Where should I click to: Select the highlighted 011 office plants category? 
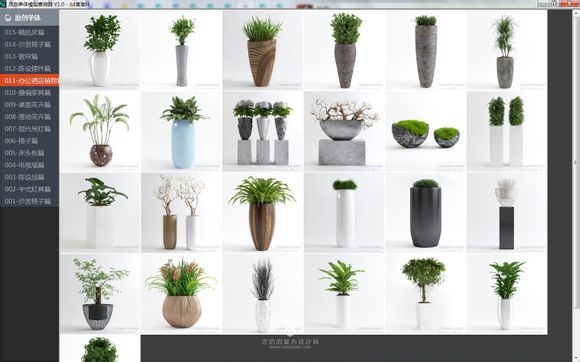tap(29, 81)
